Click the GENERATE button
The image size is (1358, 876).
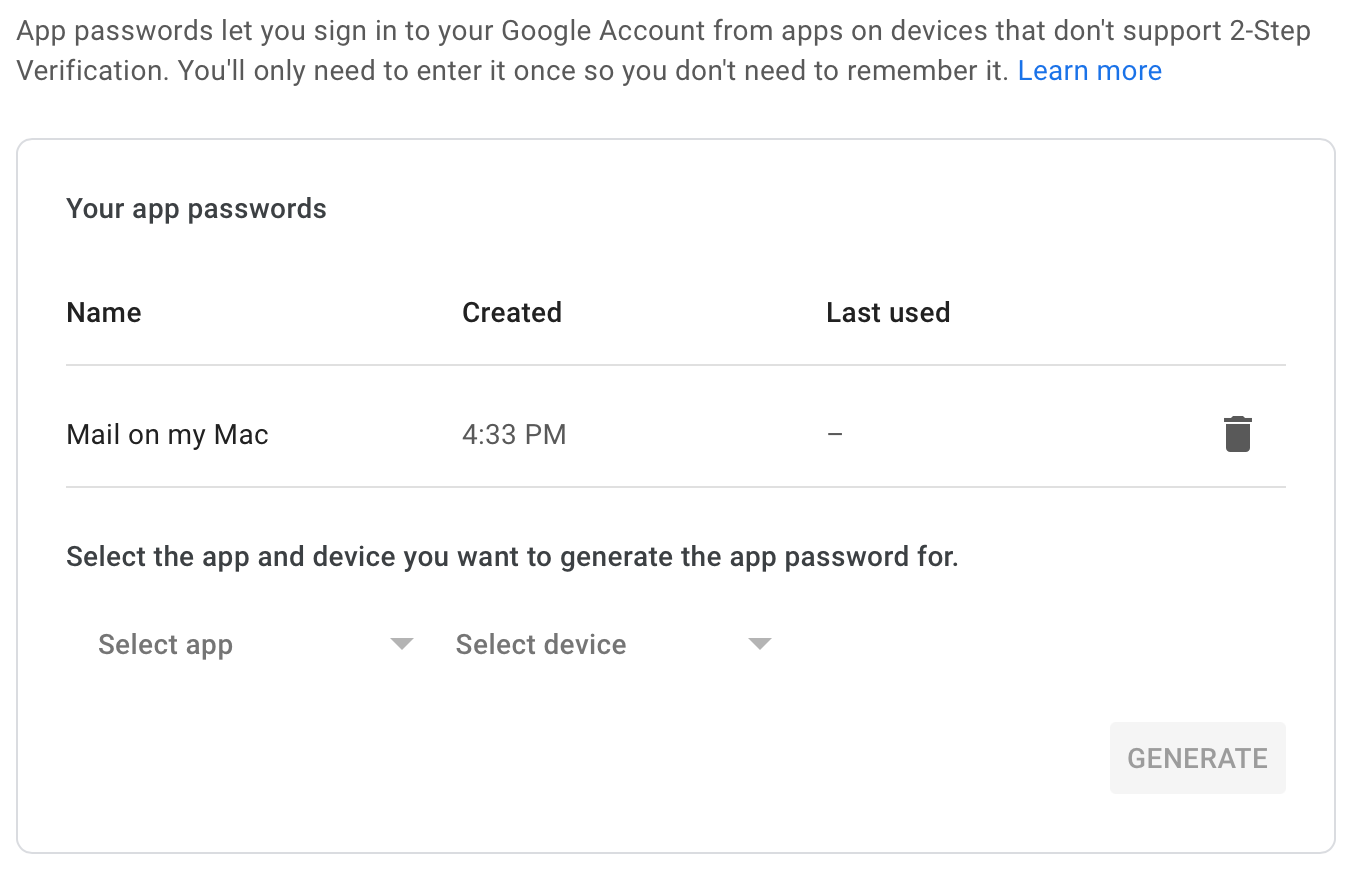[x=1197, y=758]
